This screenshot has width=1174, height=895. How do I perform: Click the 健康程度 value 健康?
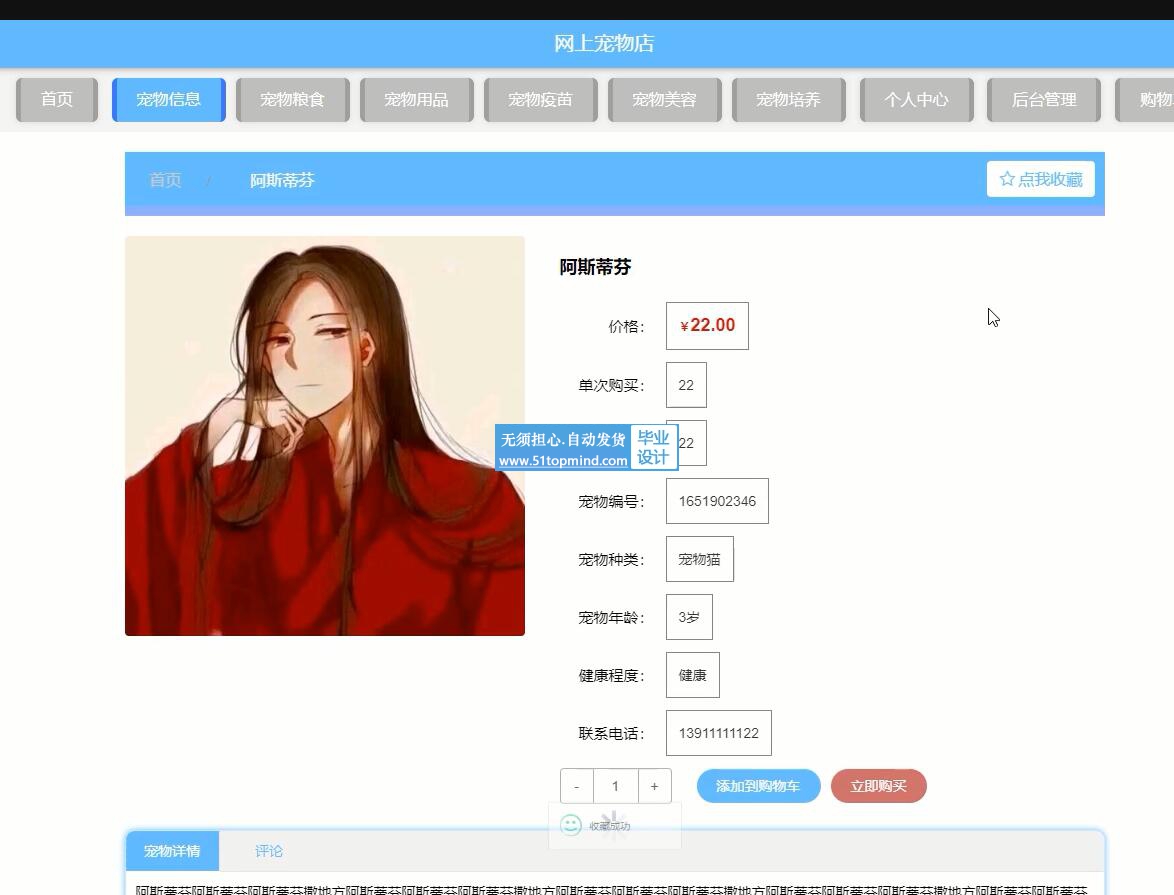(693, 675)
